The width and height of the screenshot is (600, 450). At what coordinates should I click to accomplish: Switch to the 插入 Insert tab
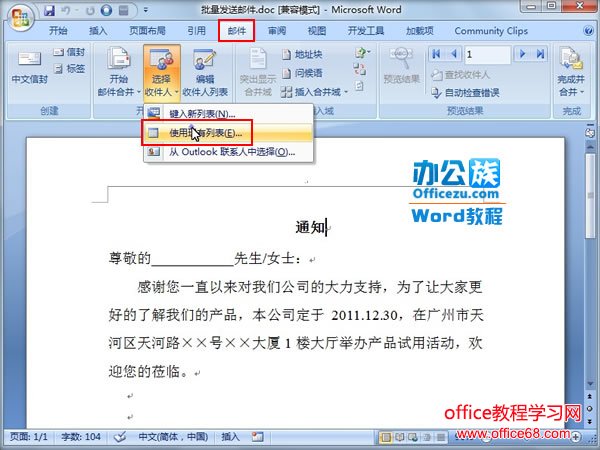[x=98, y=31]
